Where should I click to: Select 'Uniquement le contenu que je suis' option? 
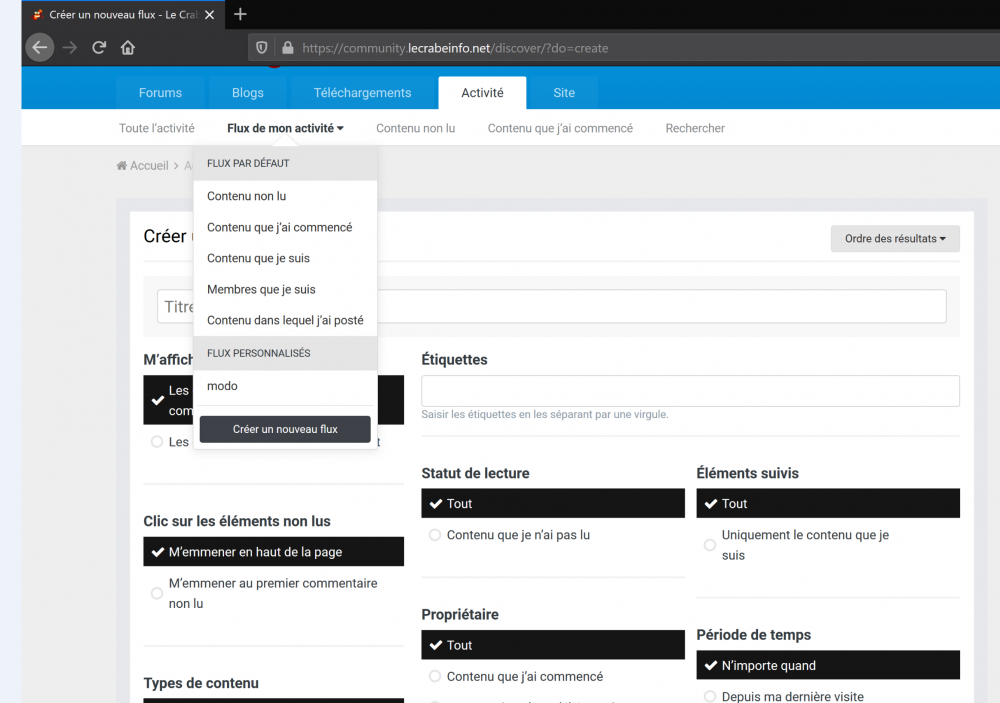pyautogui.click(x=709, y=545)
